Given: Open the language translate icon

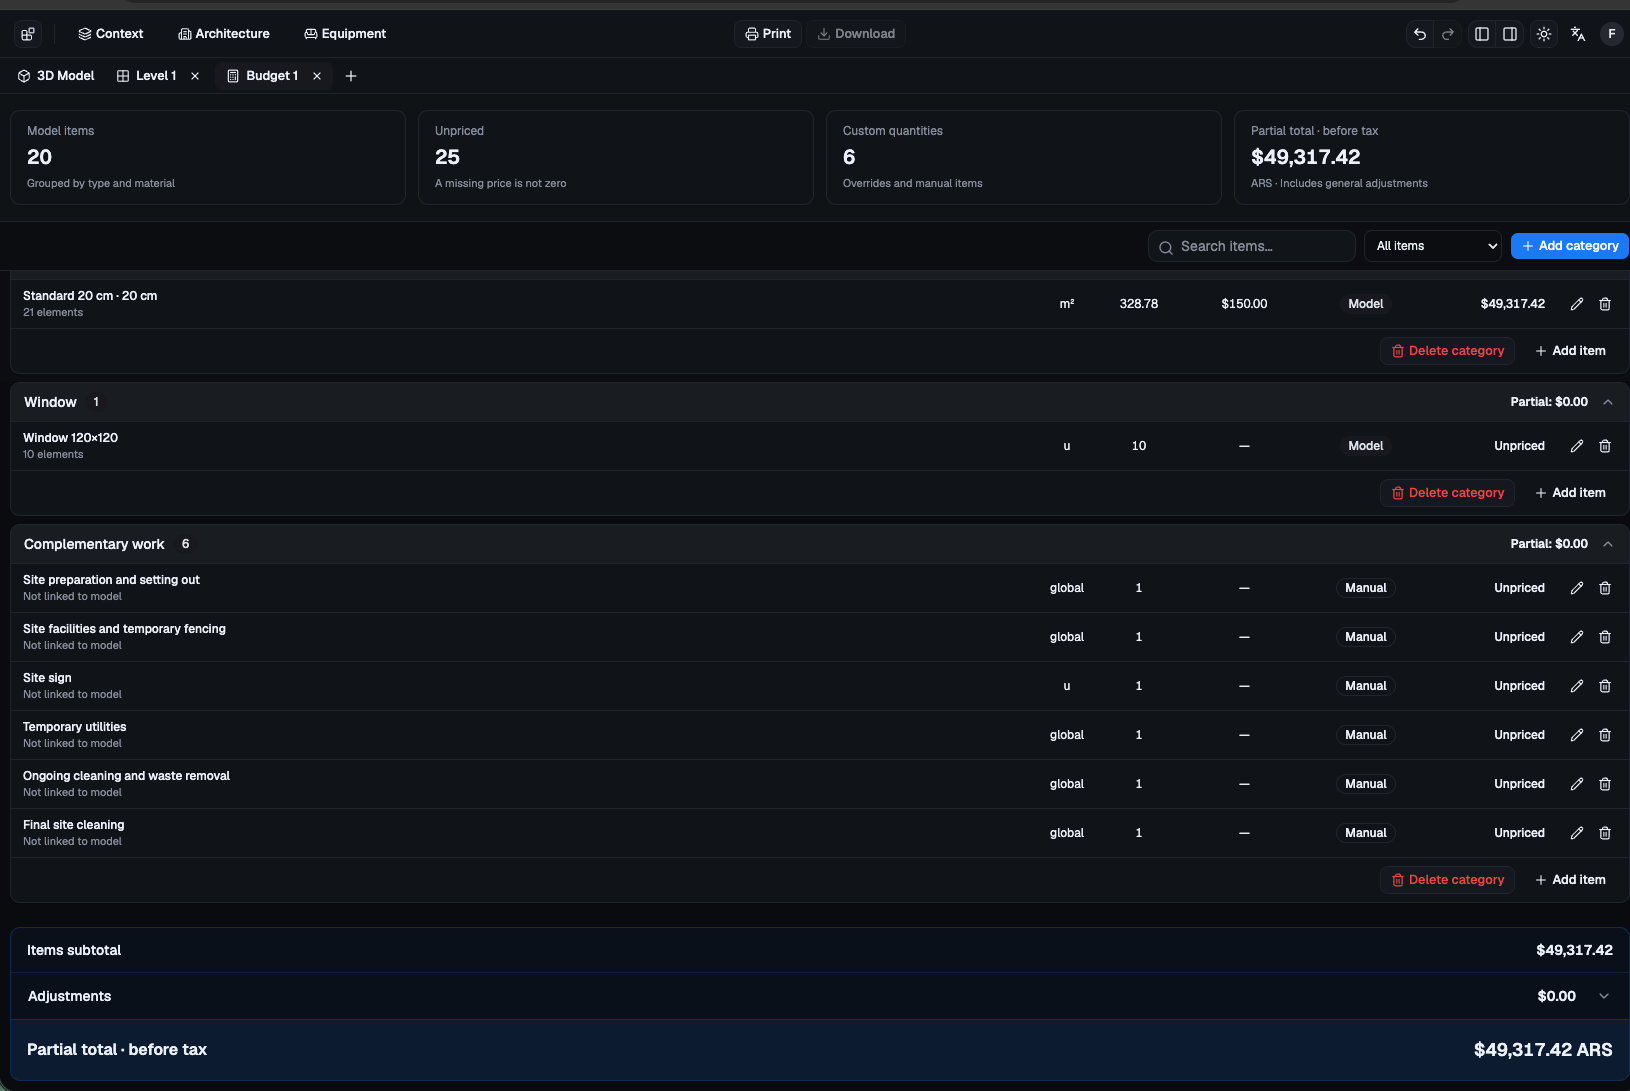Looking at the screenshot, I should pos(1578,34).
